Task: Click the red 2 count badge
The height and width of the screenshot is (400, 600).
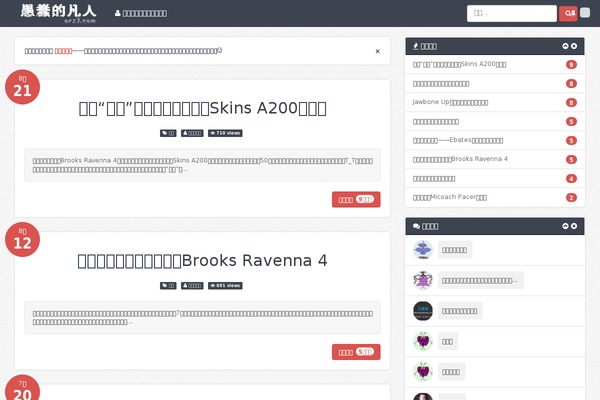Action: pyautogui.click(x=571, y=197)
